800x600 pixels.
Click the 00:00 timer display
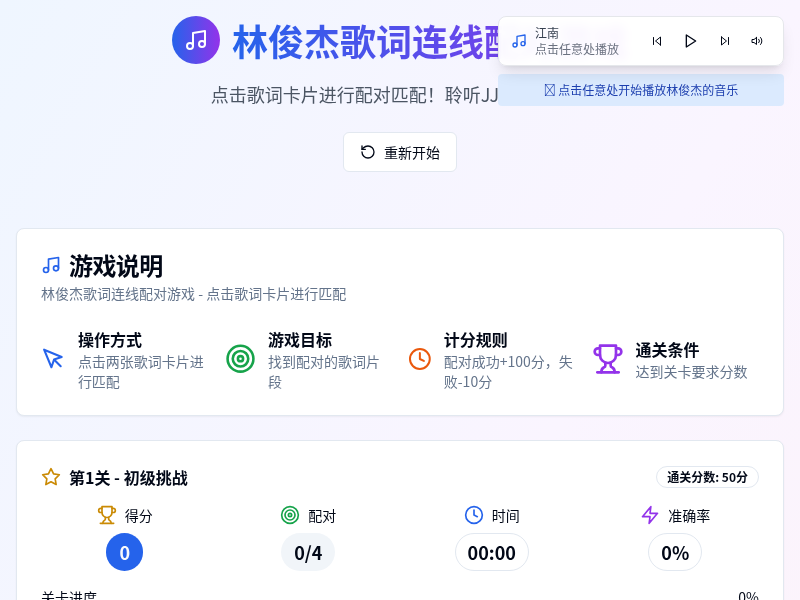[x=492, y=553]
